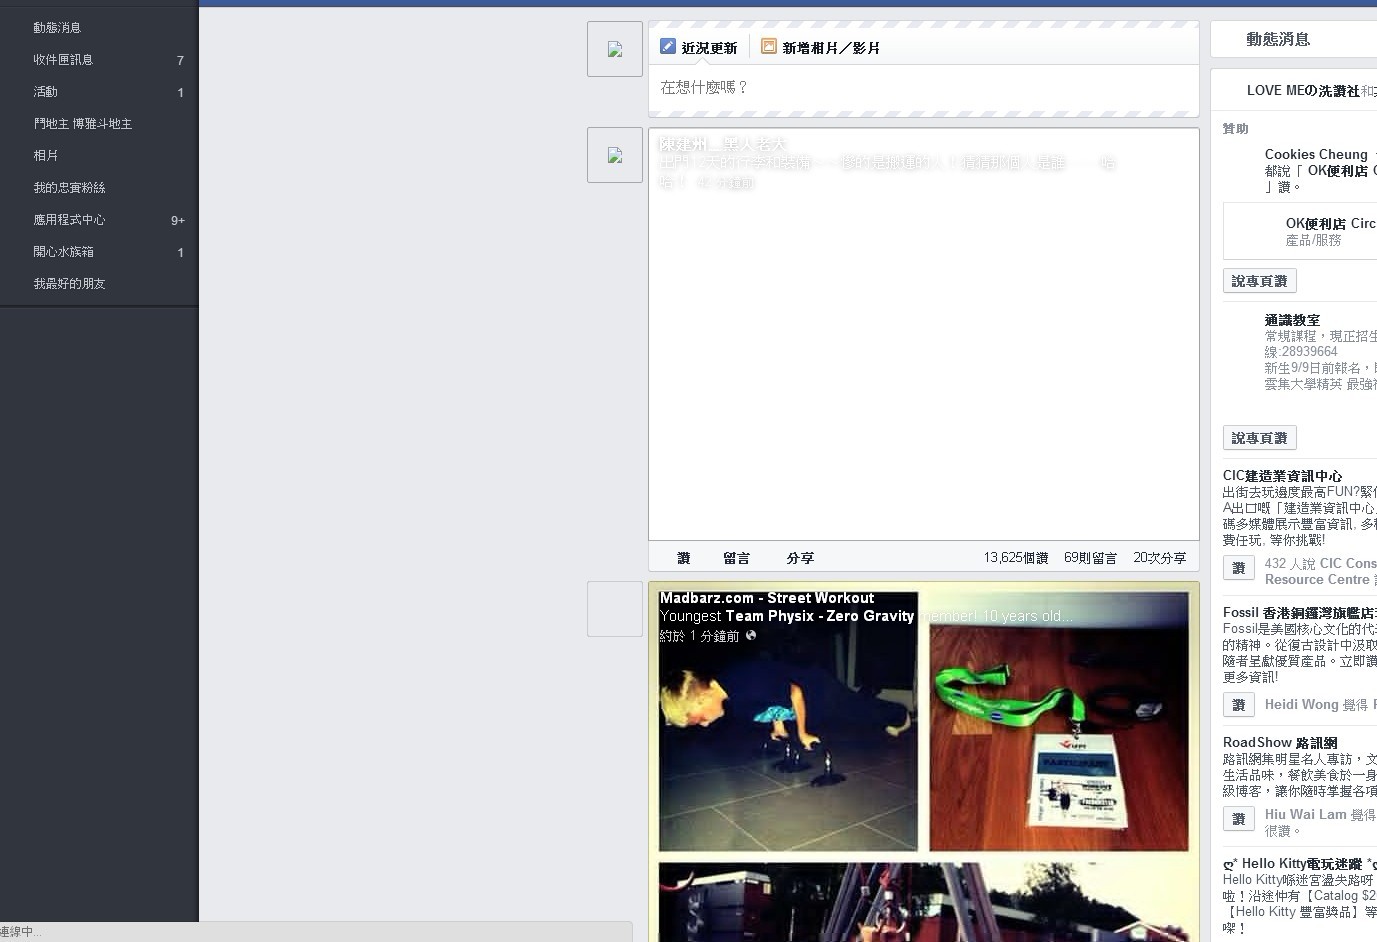This screenshot has width=1377, height=942.
Task: Click the 9+ badge next to 應用程式中心
Action: point(178,221)
